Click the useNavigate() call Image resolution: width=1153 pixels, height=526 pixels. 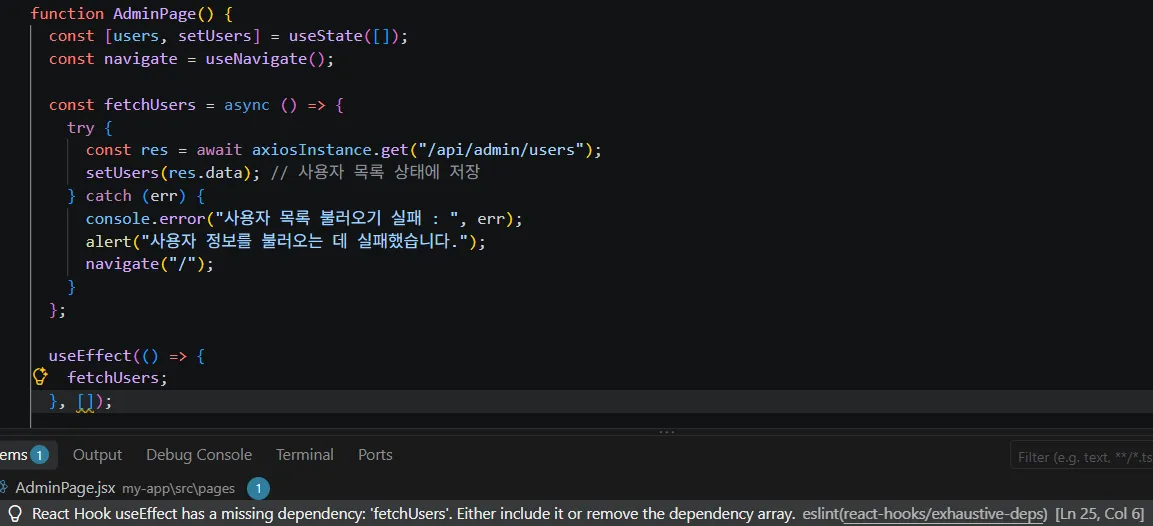coord(265,59)
